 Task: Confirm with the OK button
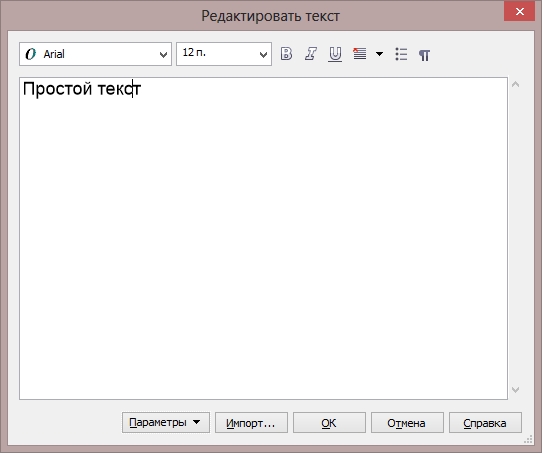click(329, 422)
